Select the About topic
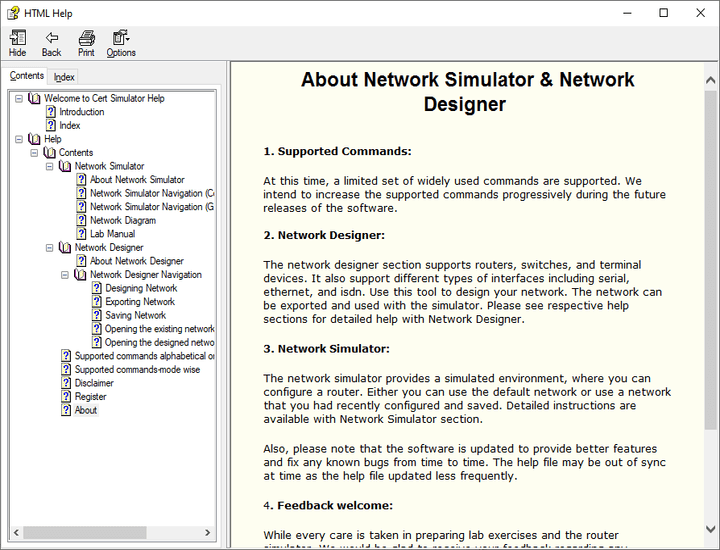Screen dimensions: 720x550 [x=86, y=410]
